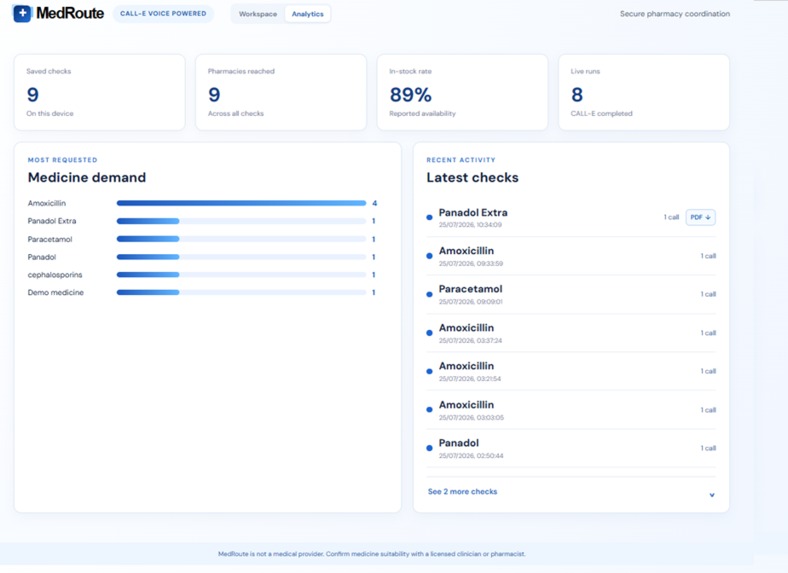Click the Amoxicillin demand bar
This screenshot has width=788, height=573.
tap(241, 203)
